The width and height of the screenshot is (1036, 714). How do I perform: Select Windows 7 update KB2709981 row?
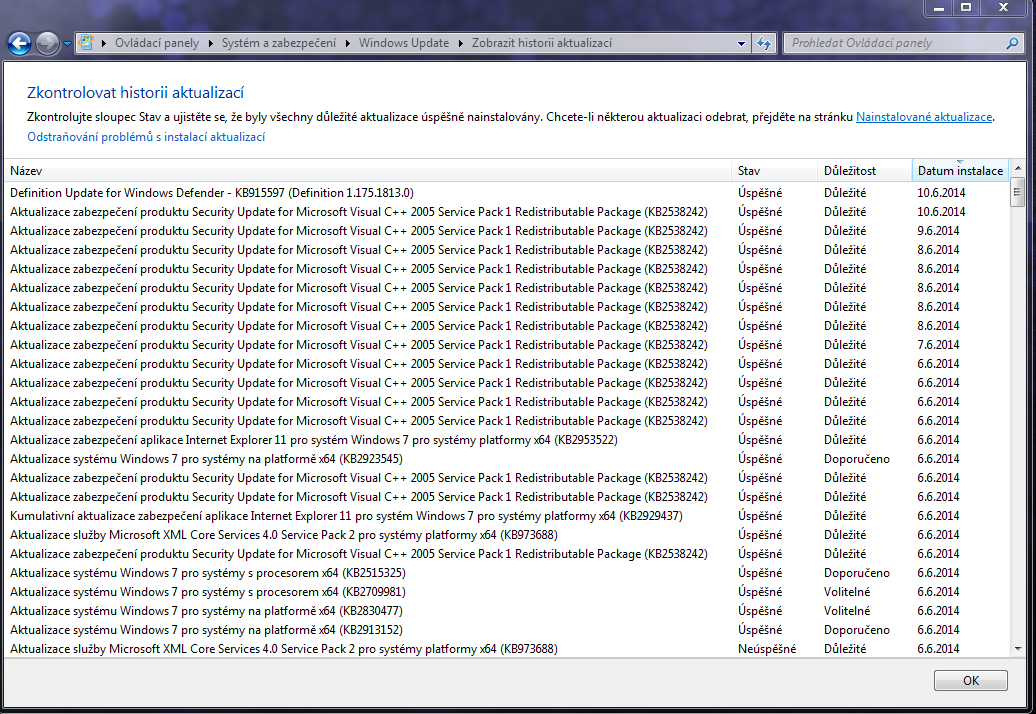(506, 592)
